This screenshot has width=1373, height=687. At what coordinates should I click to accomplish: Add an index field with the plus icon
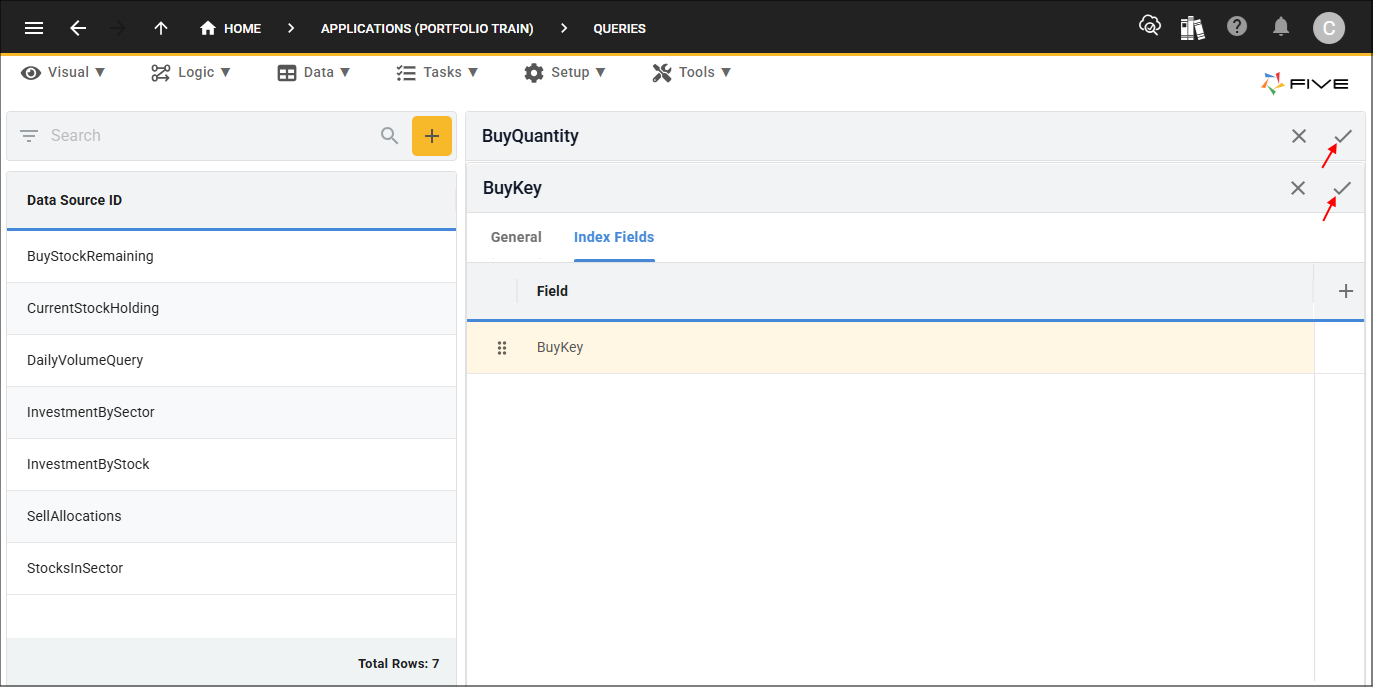[1346, 291]
